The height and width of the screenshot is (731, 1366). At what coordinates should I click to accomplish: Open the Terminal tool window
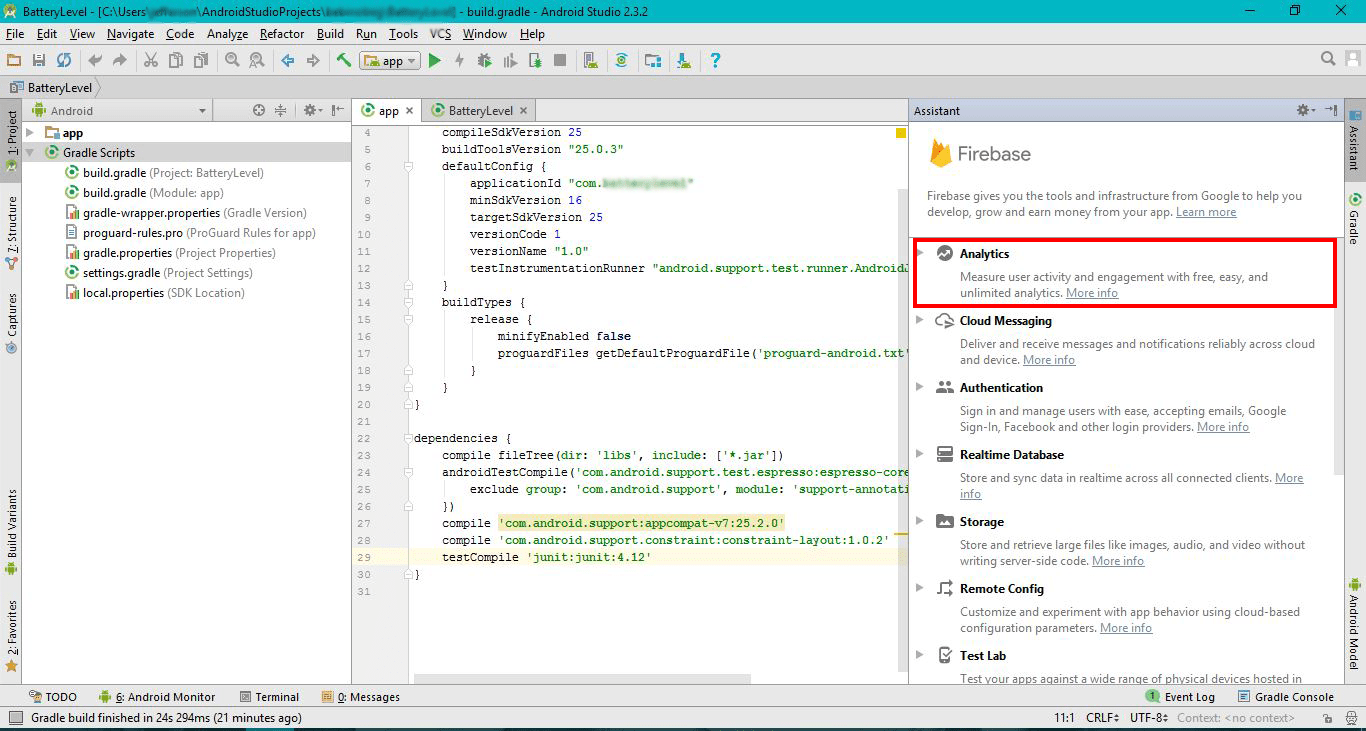click(x=270, y=697)
